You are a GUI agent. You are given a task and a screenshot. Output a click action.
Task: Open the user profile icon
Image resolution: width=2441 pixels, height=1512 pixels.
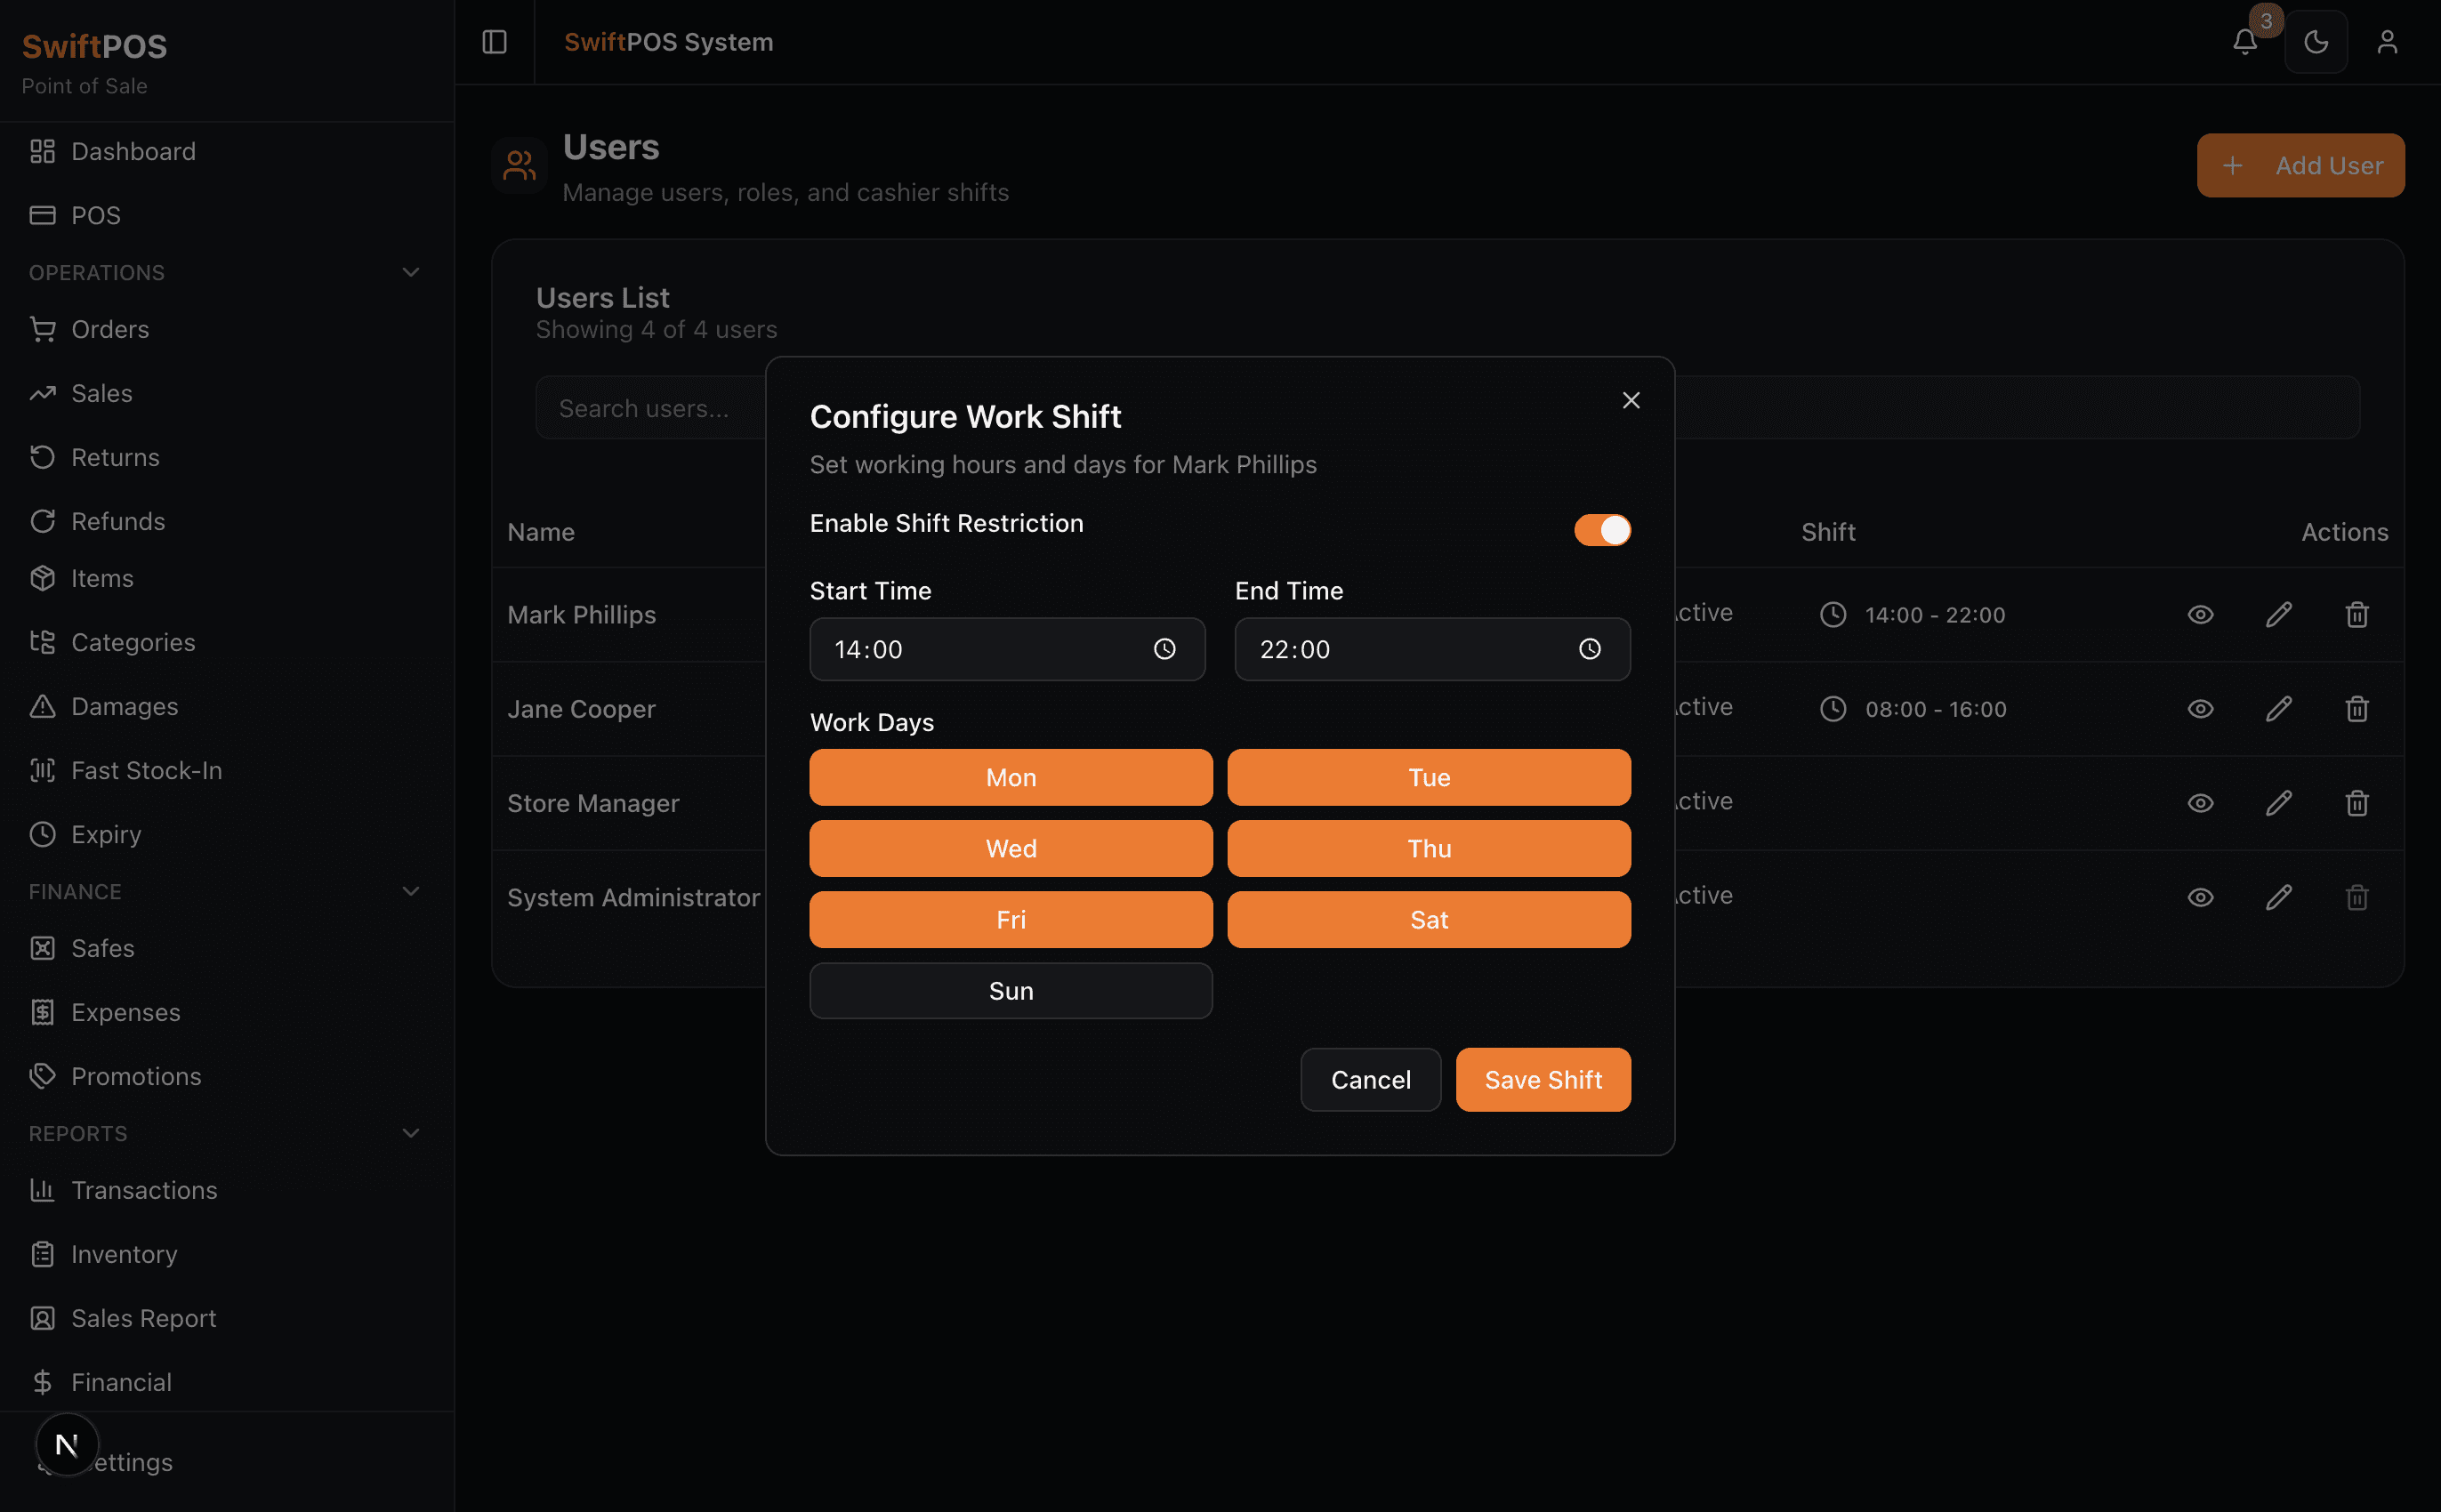tap(2386, 42)
